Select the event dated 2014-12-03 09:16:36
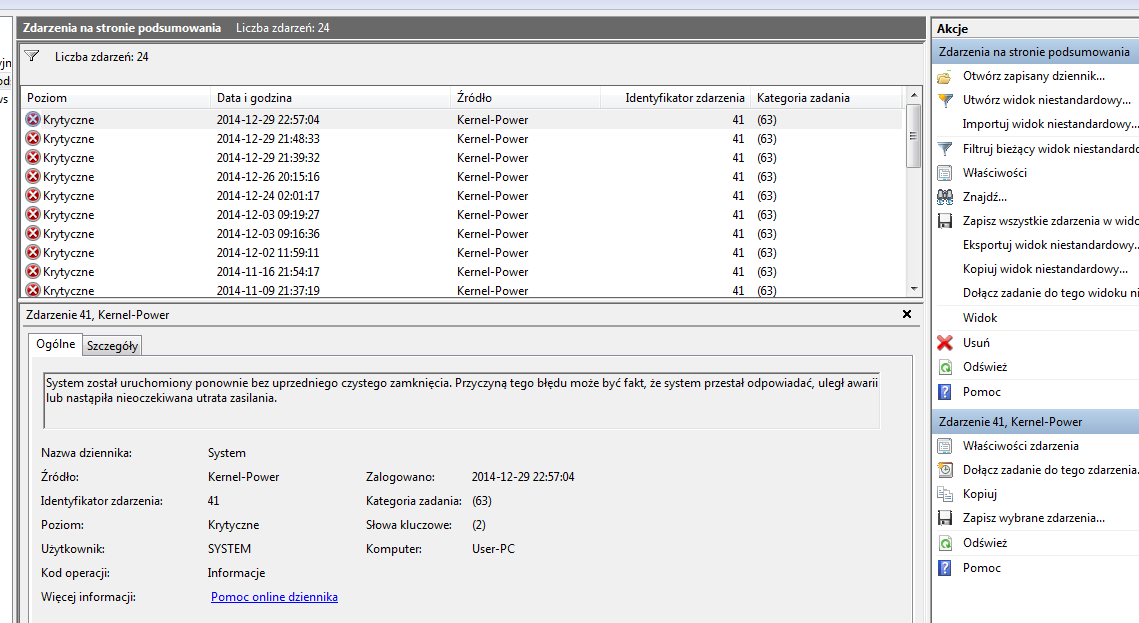This screenshot has height=623, width=1139. [x=463, y=234]
